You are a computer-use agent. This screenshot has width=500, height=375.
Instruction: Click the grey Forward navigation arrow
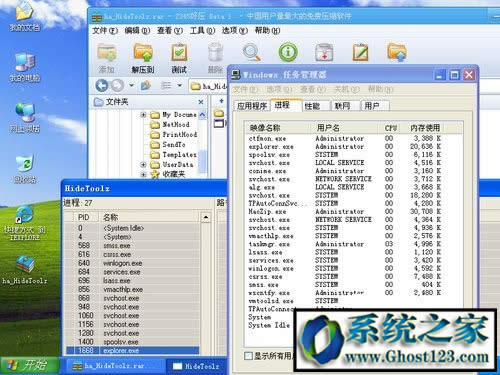pyautogui.click(x=117, y=86)
